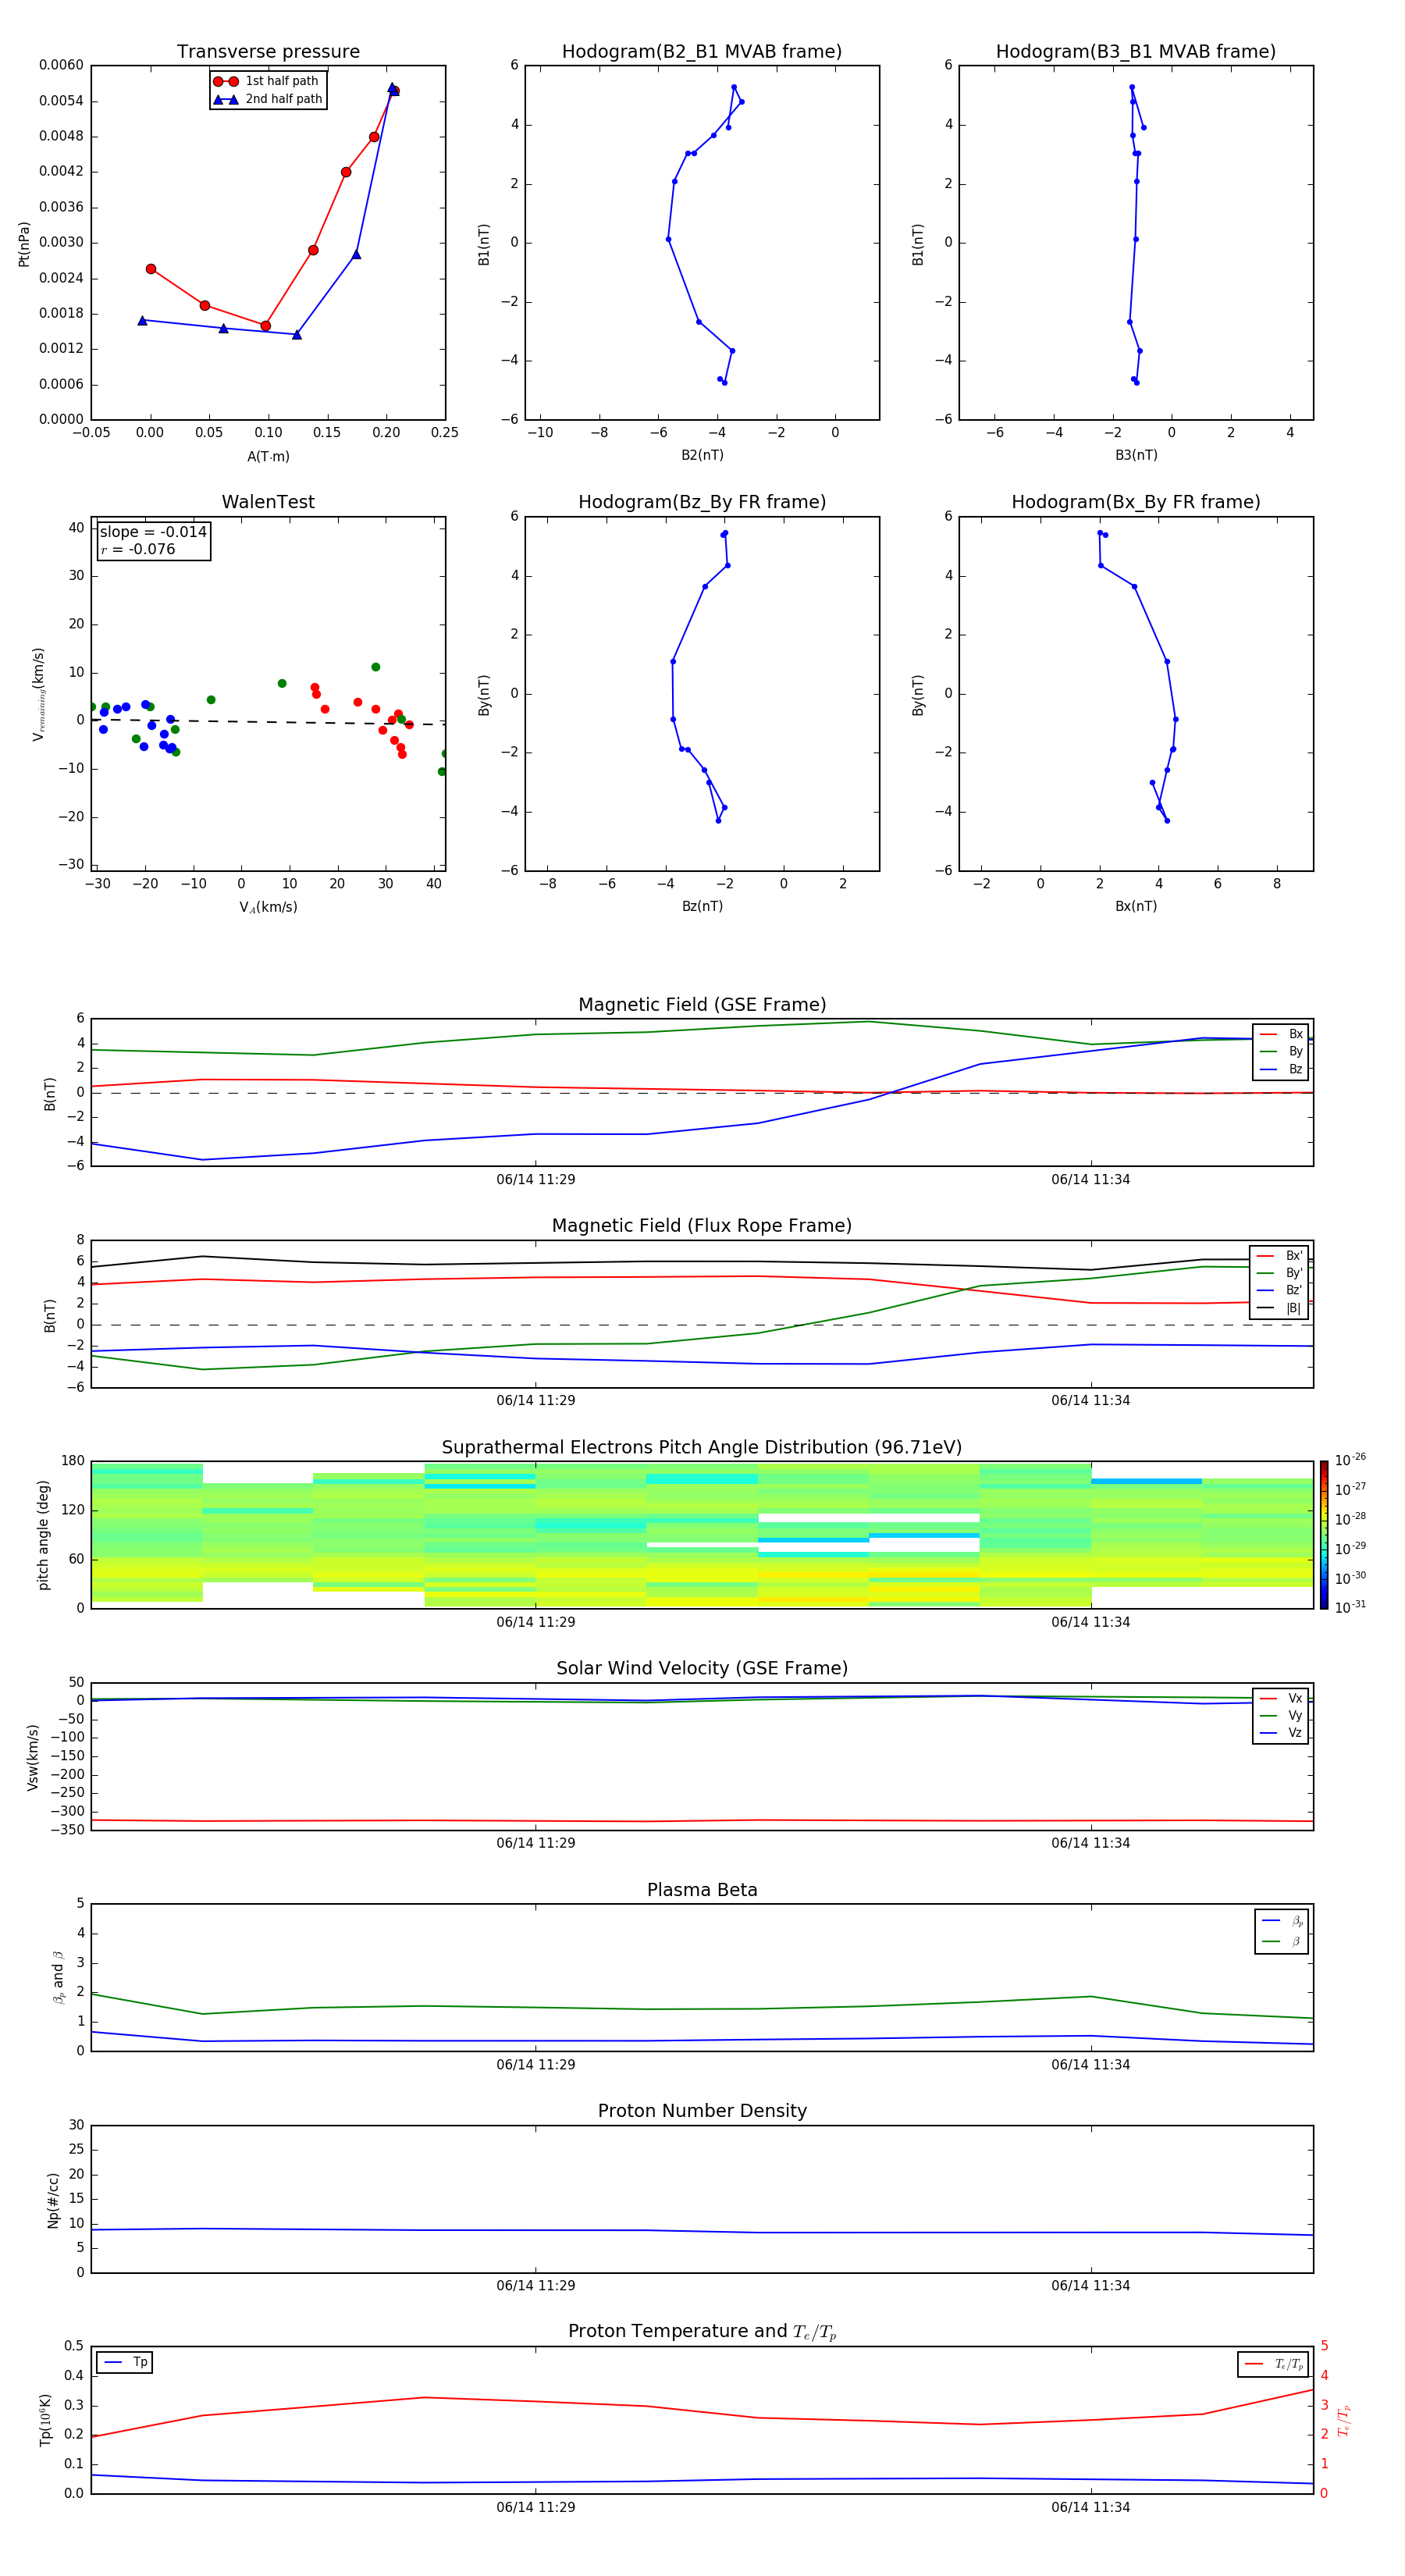This screenshot has height=2576, width=1405.
Task: Click the '180' tick on pitch angle axis
Action: coord(73,1461)
